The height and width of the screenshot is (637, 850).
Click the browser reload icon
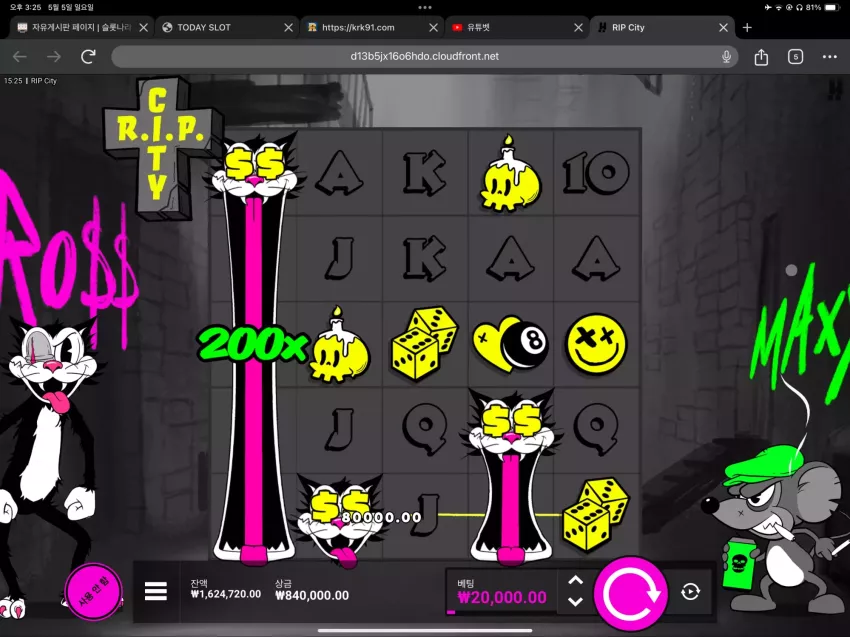click(88, 56)
